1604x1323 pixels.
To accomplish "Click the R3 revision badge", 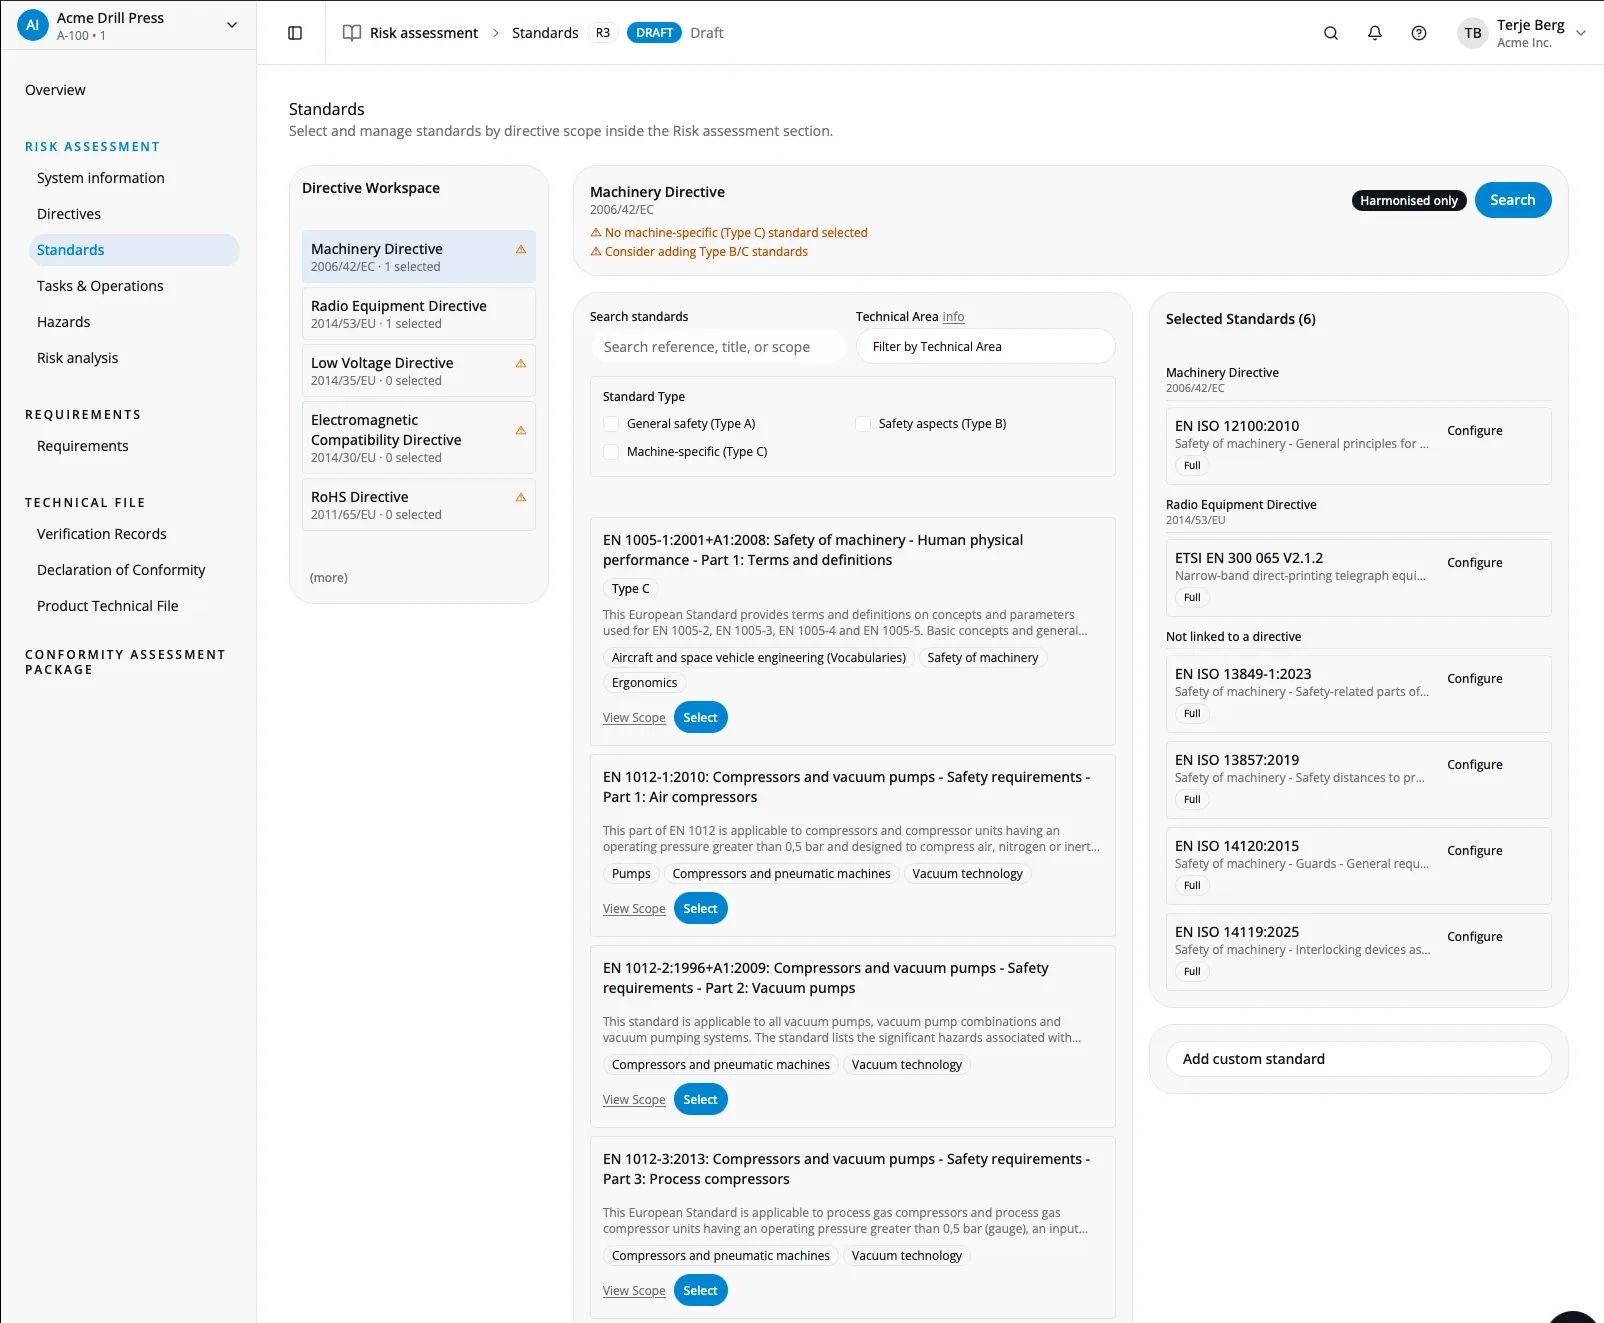I will tap(603, 33).
